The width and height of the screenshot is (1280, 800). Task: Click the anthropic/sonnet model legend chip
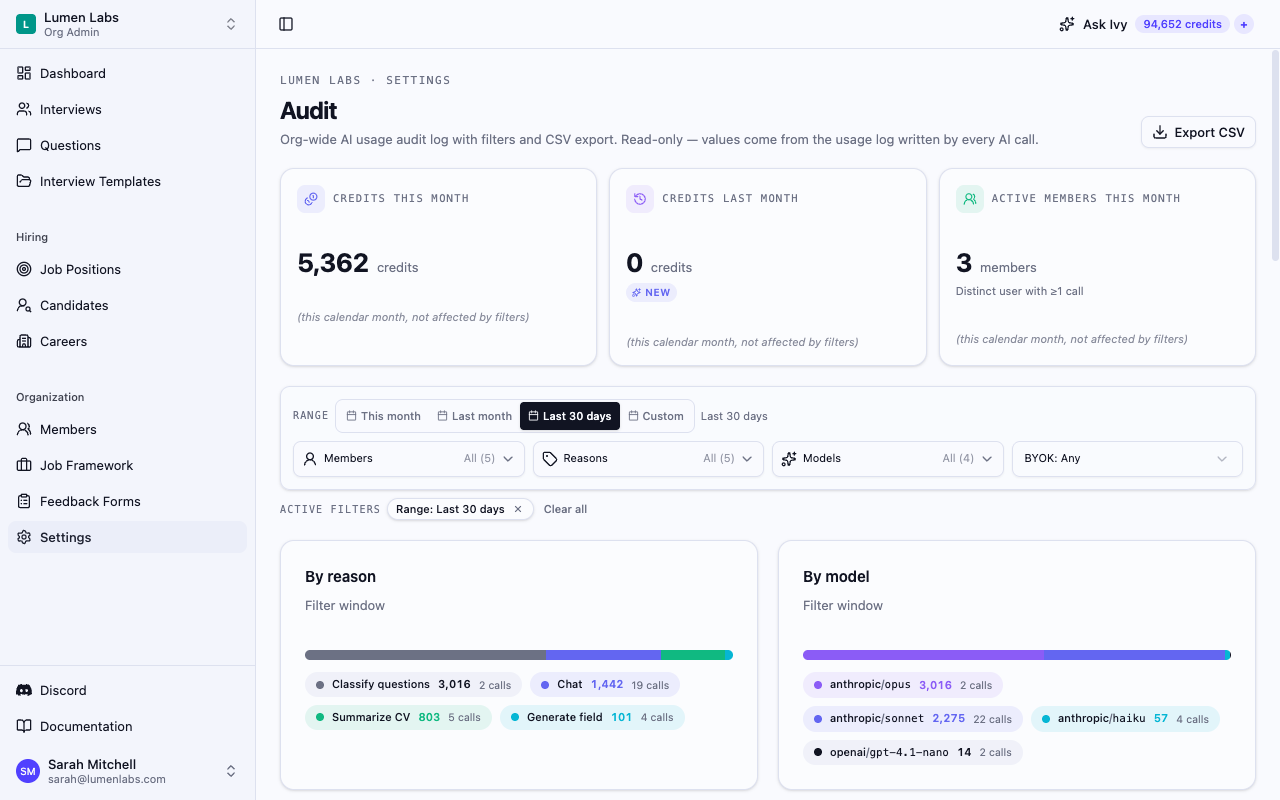pyautogui.click(x=913, y=718)
